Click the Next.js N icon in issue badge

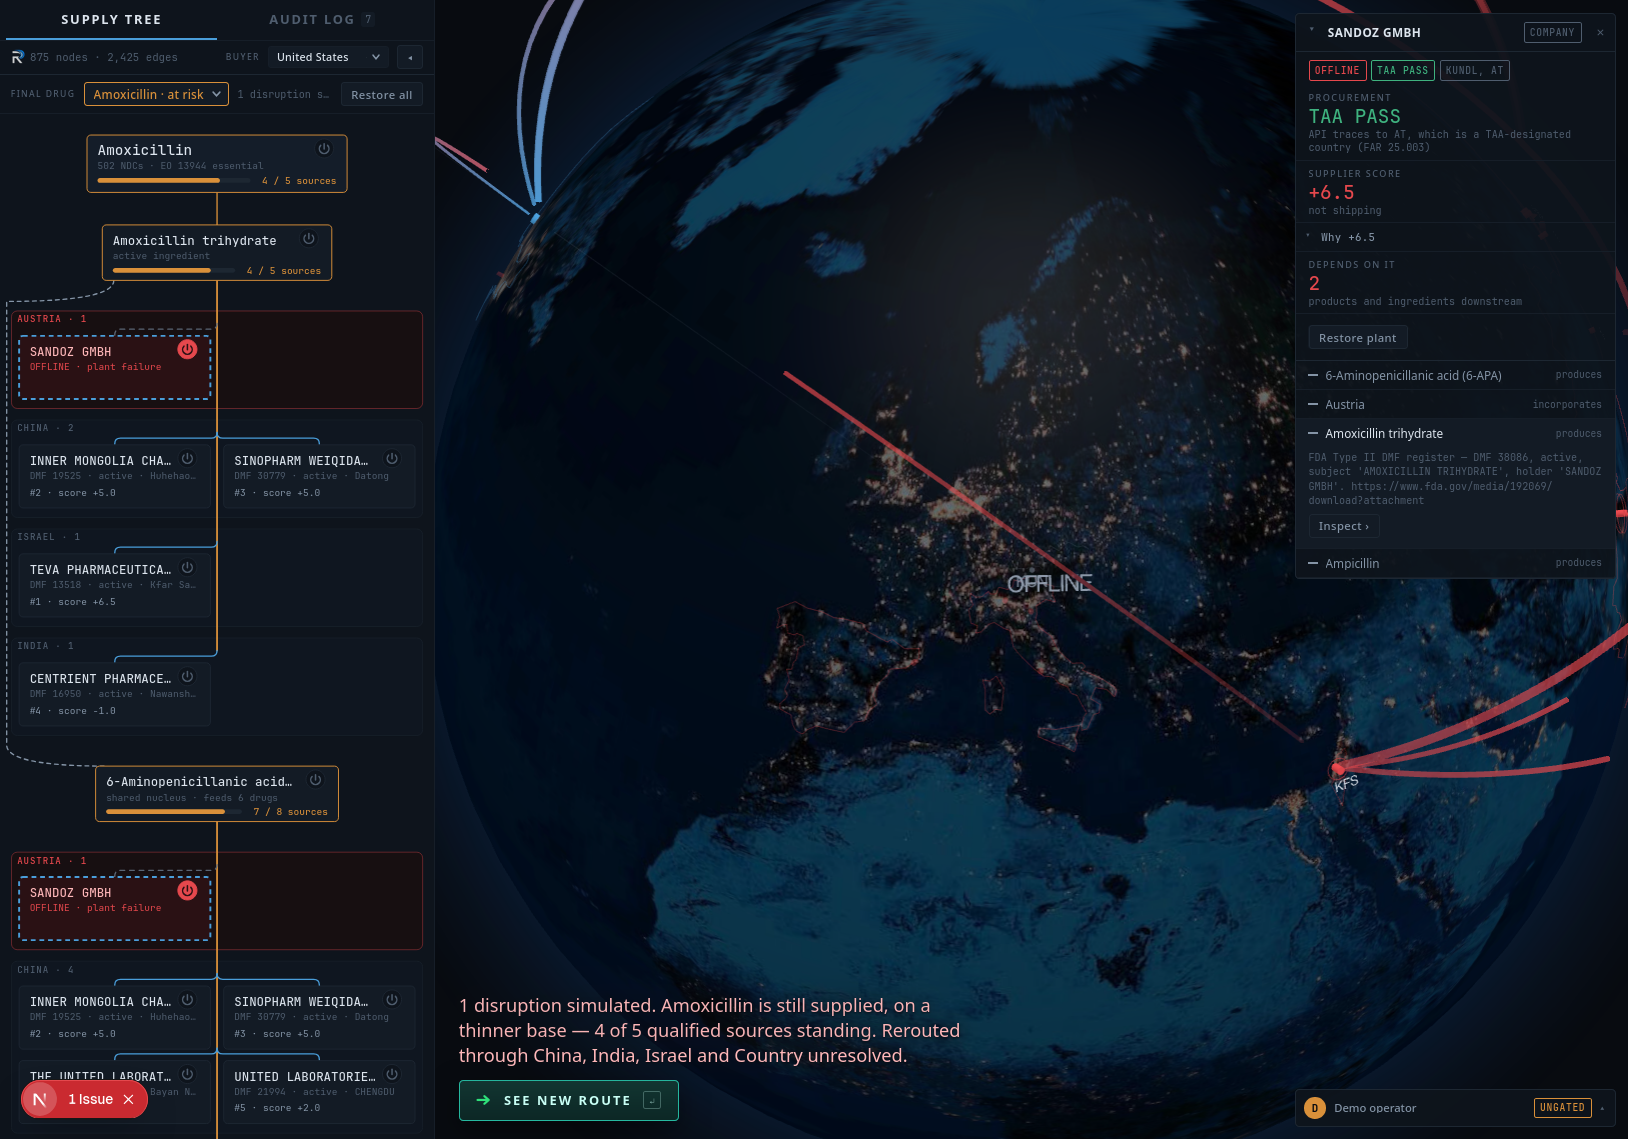[x=40, y=1099]
